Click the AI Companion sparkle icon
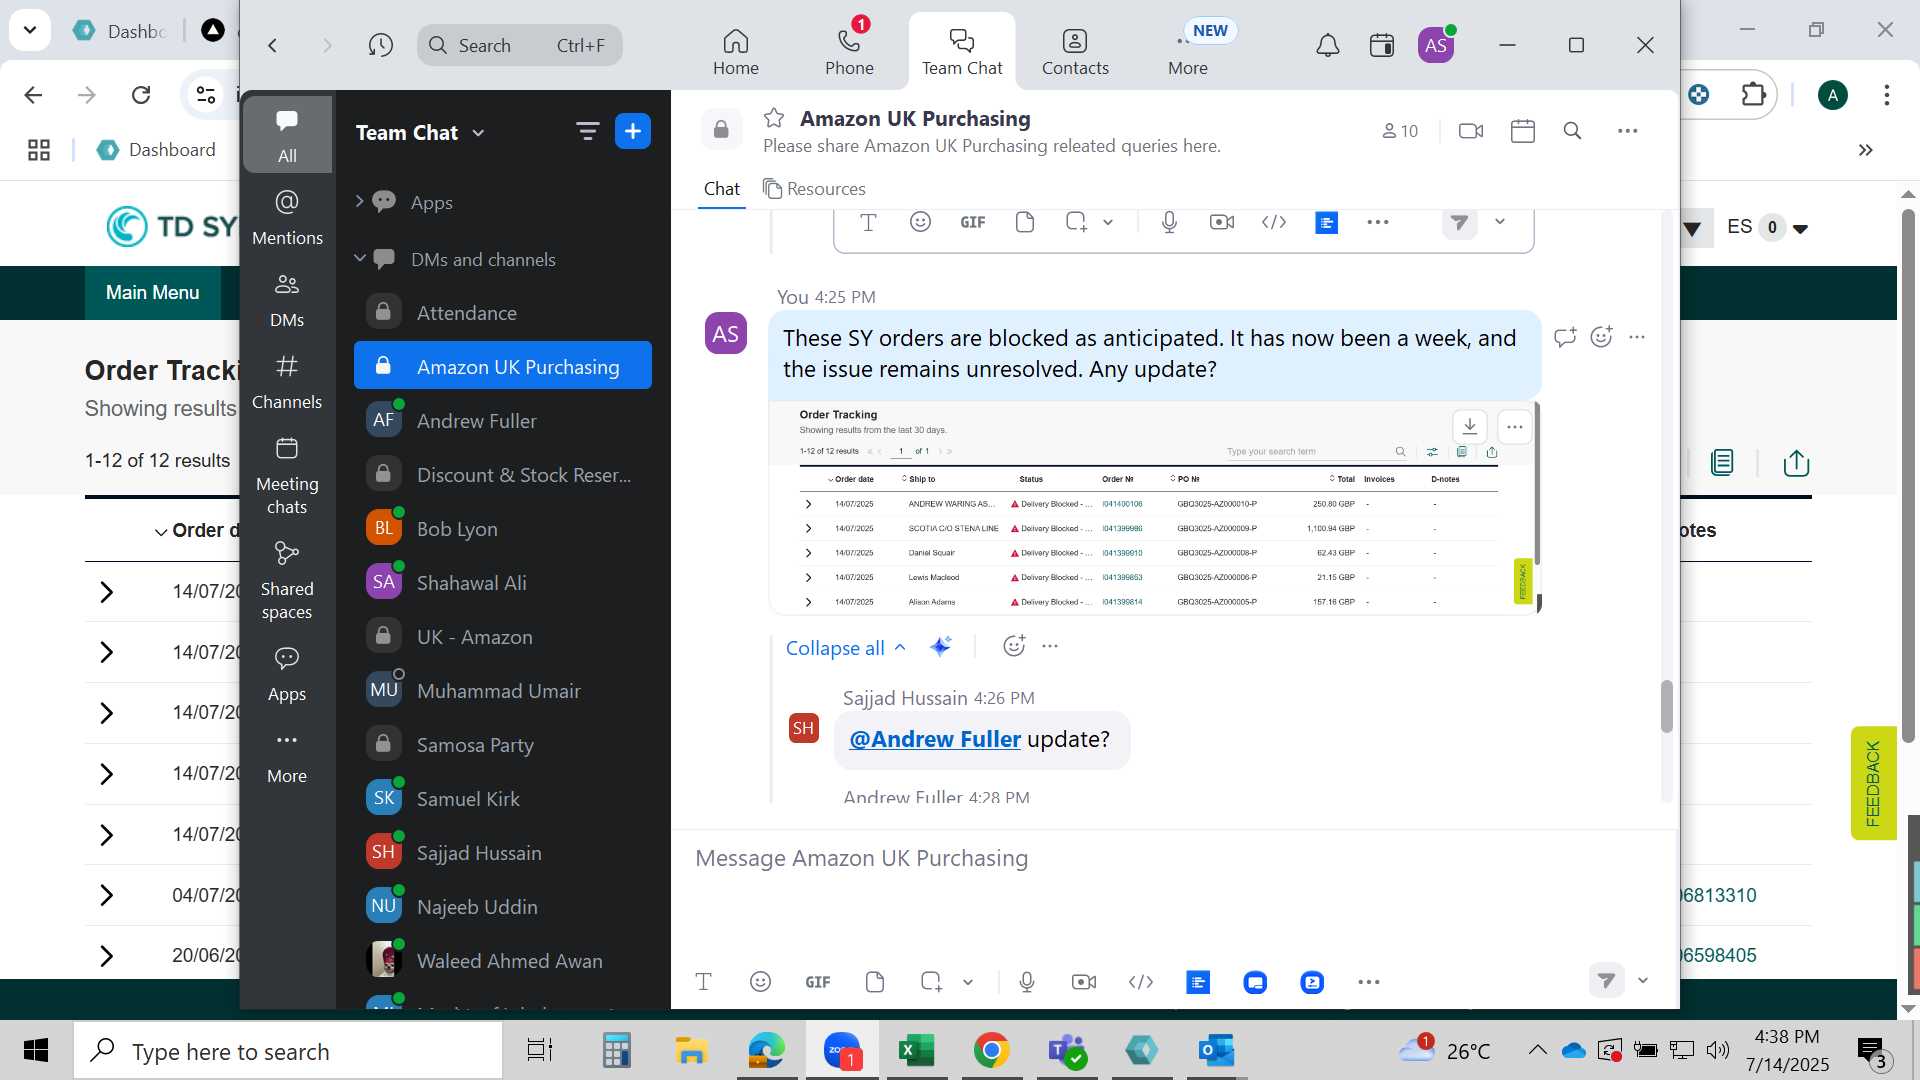This screenshot has height=1080, width=1920. tap(940, 646)
